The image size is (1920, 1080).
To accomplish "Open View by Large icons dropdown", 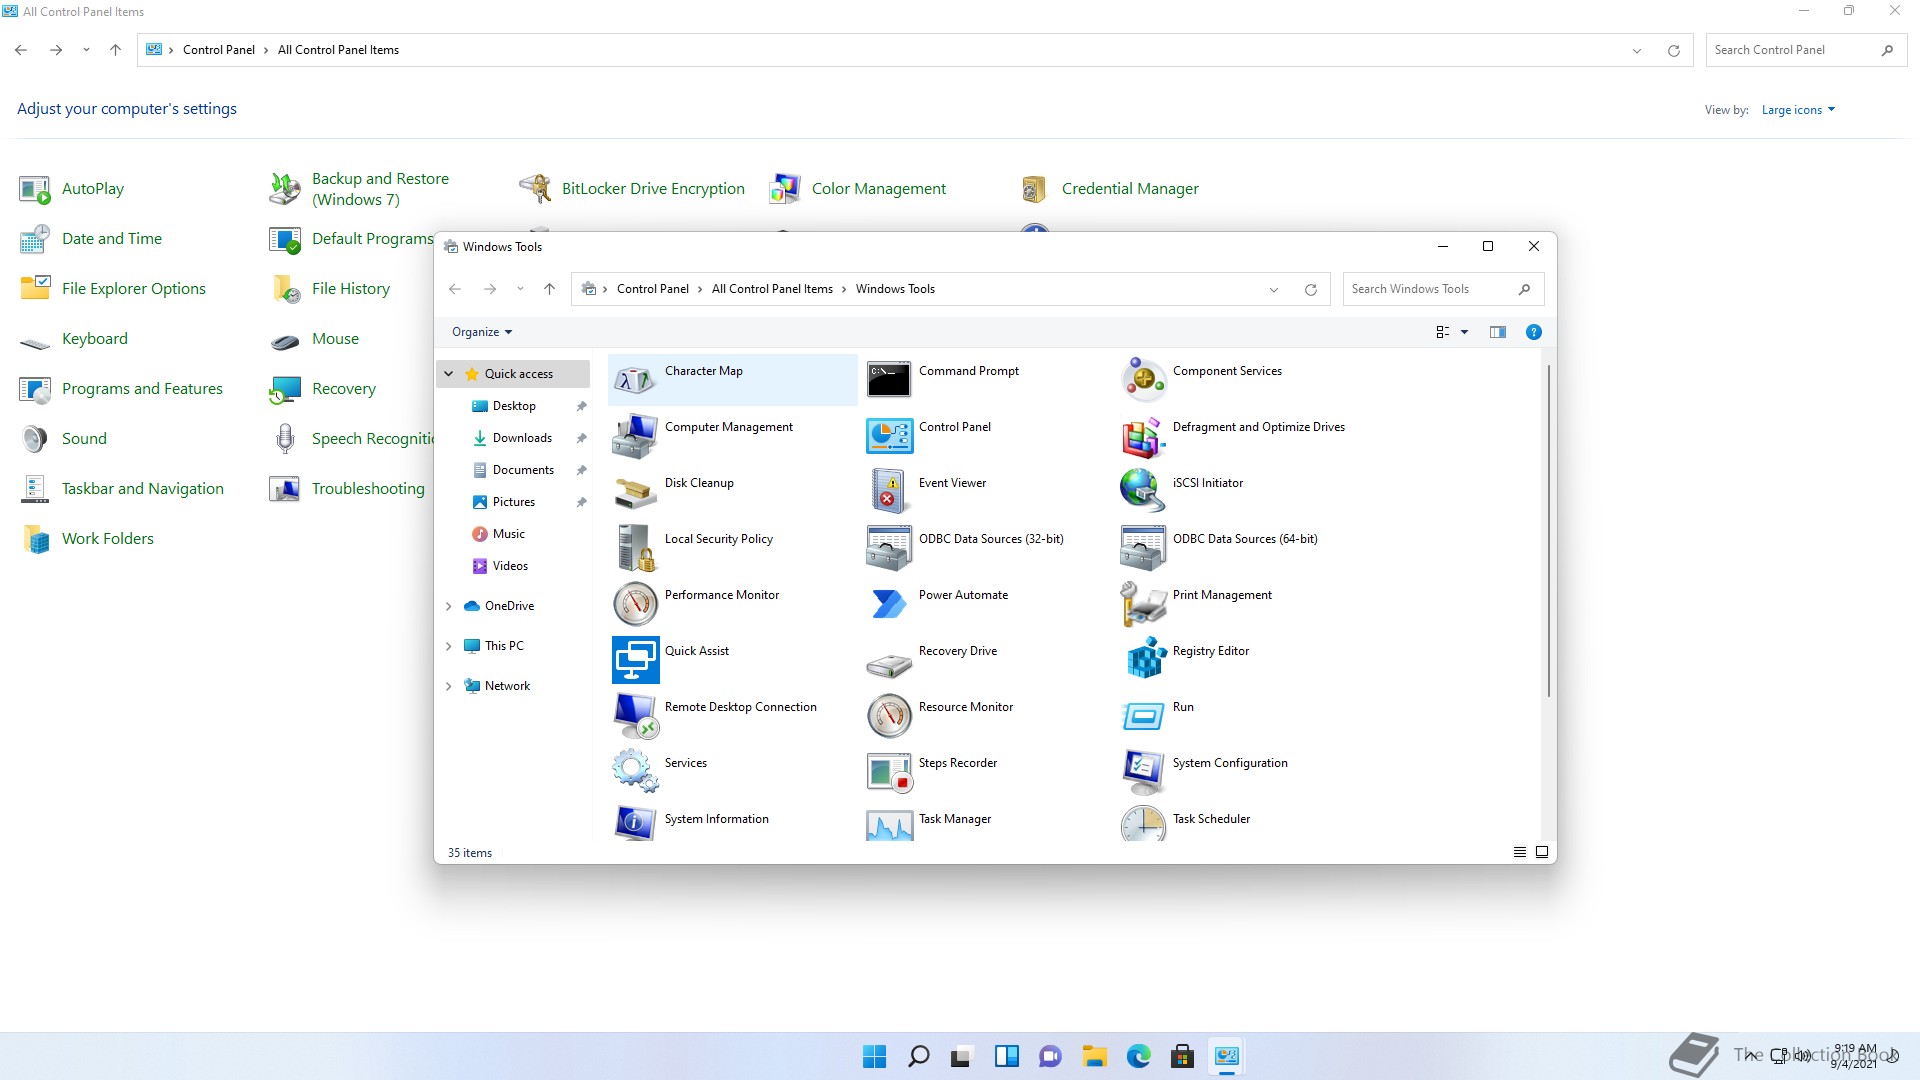I will tap(1798, 110).
